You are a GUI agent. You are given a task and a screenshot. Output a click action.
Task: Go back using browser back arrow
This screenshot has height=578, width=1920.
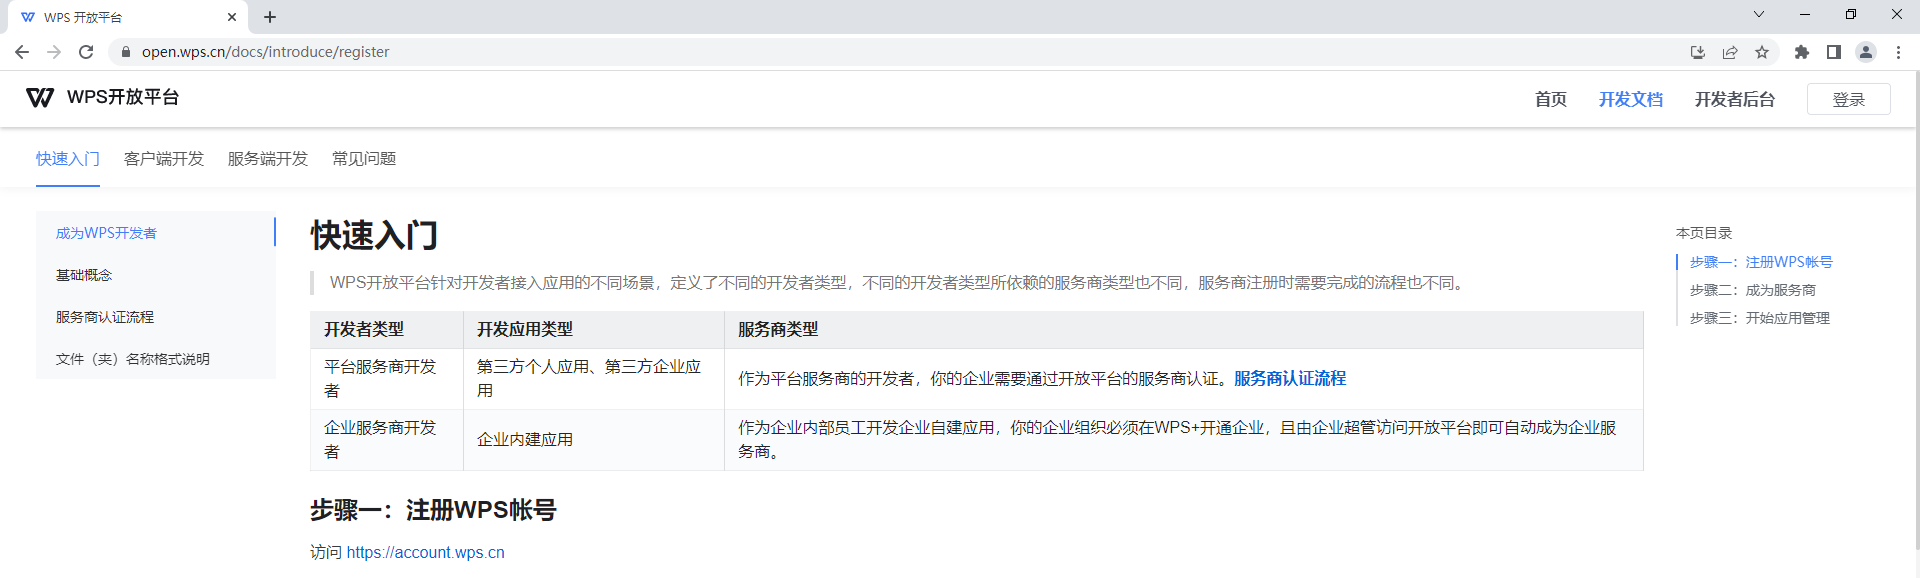(22, 52)
